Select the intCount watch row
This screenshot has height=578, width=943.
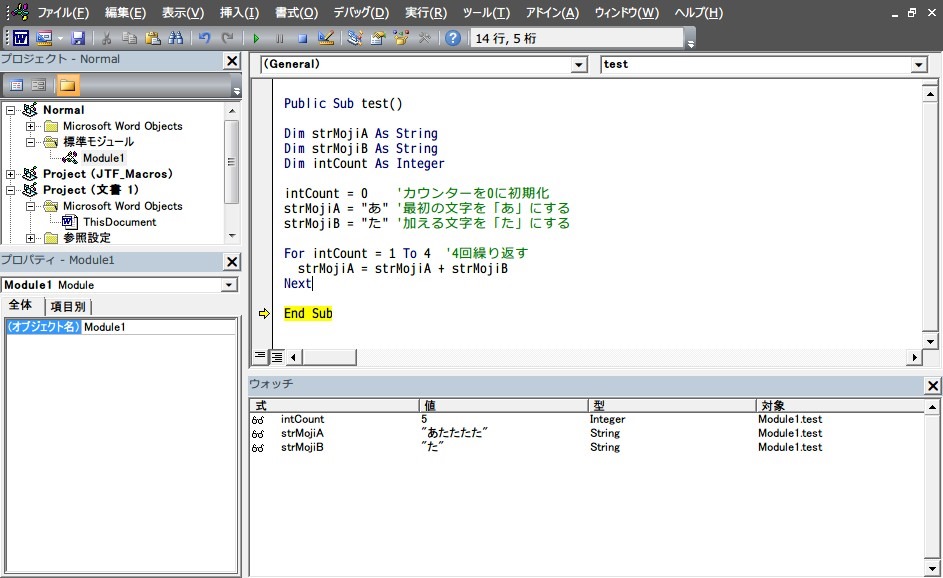[586, 419]
